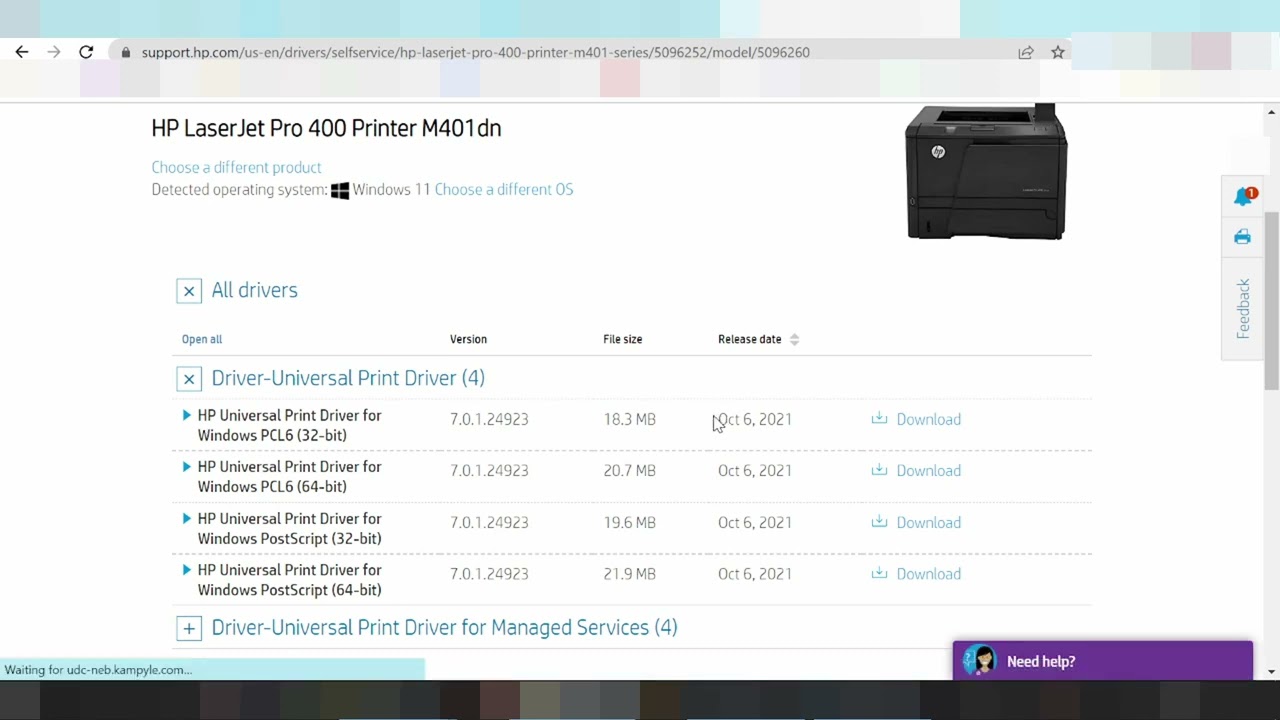Click the Open all link
Screen dimensions: 1280x720
click(x=202, y=339)
